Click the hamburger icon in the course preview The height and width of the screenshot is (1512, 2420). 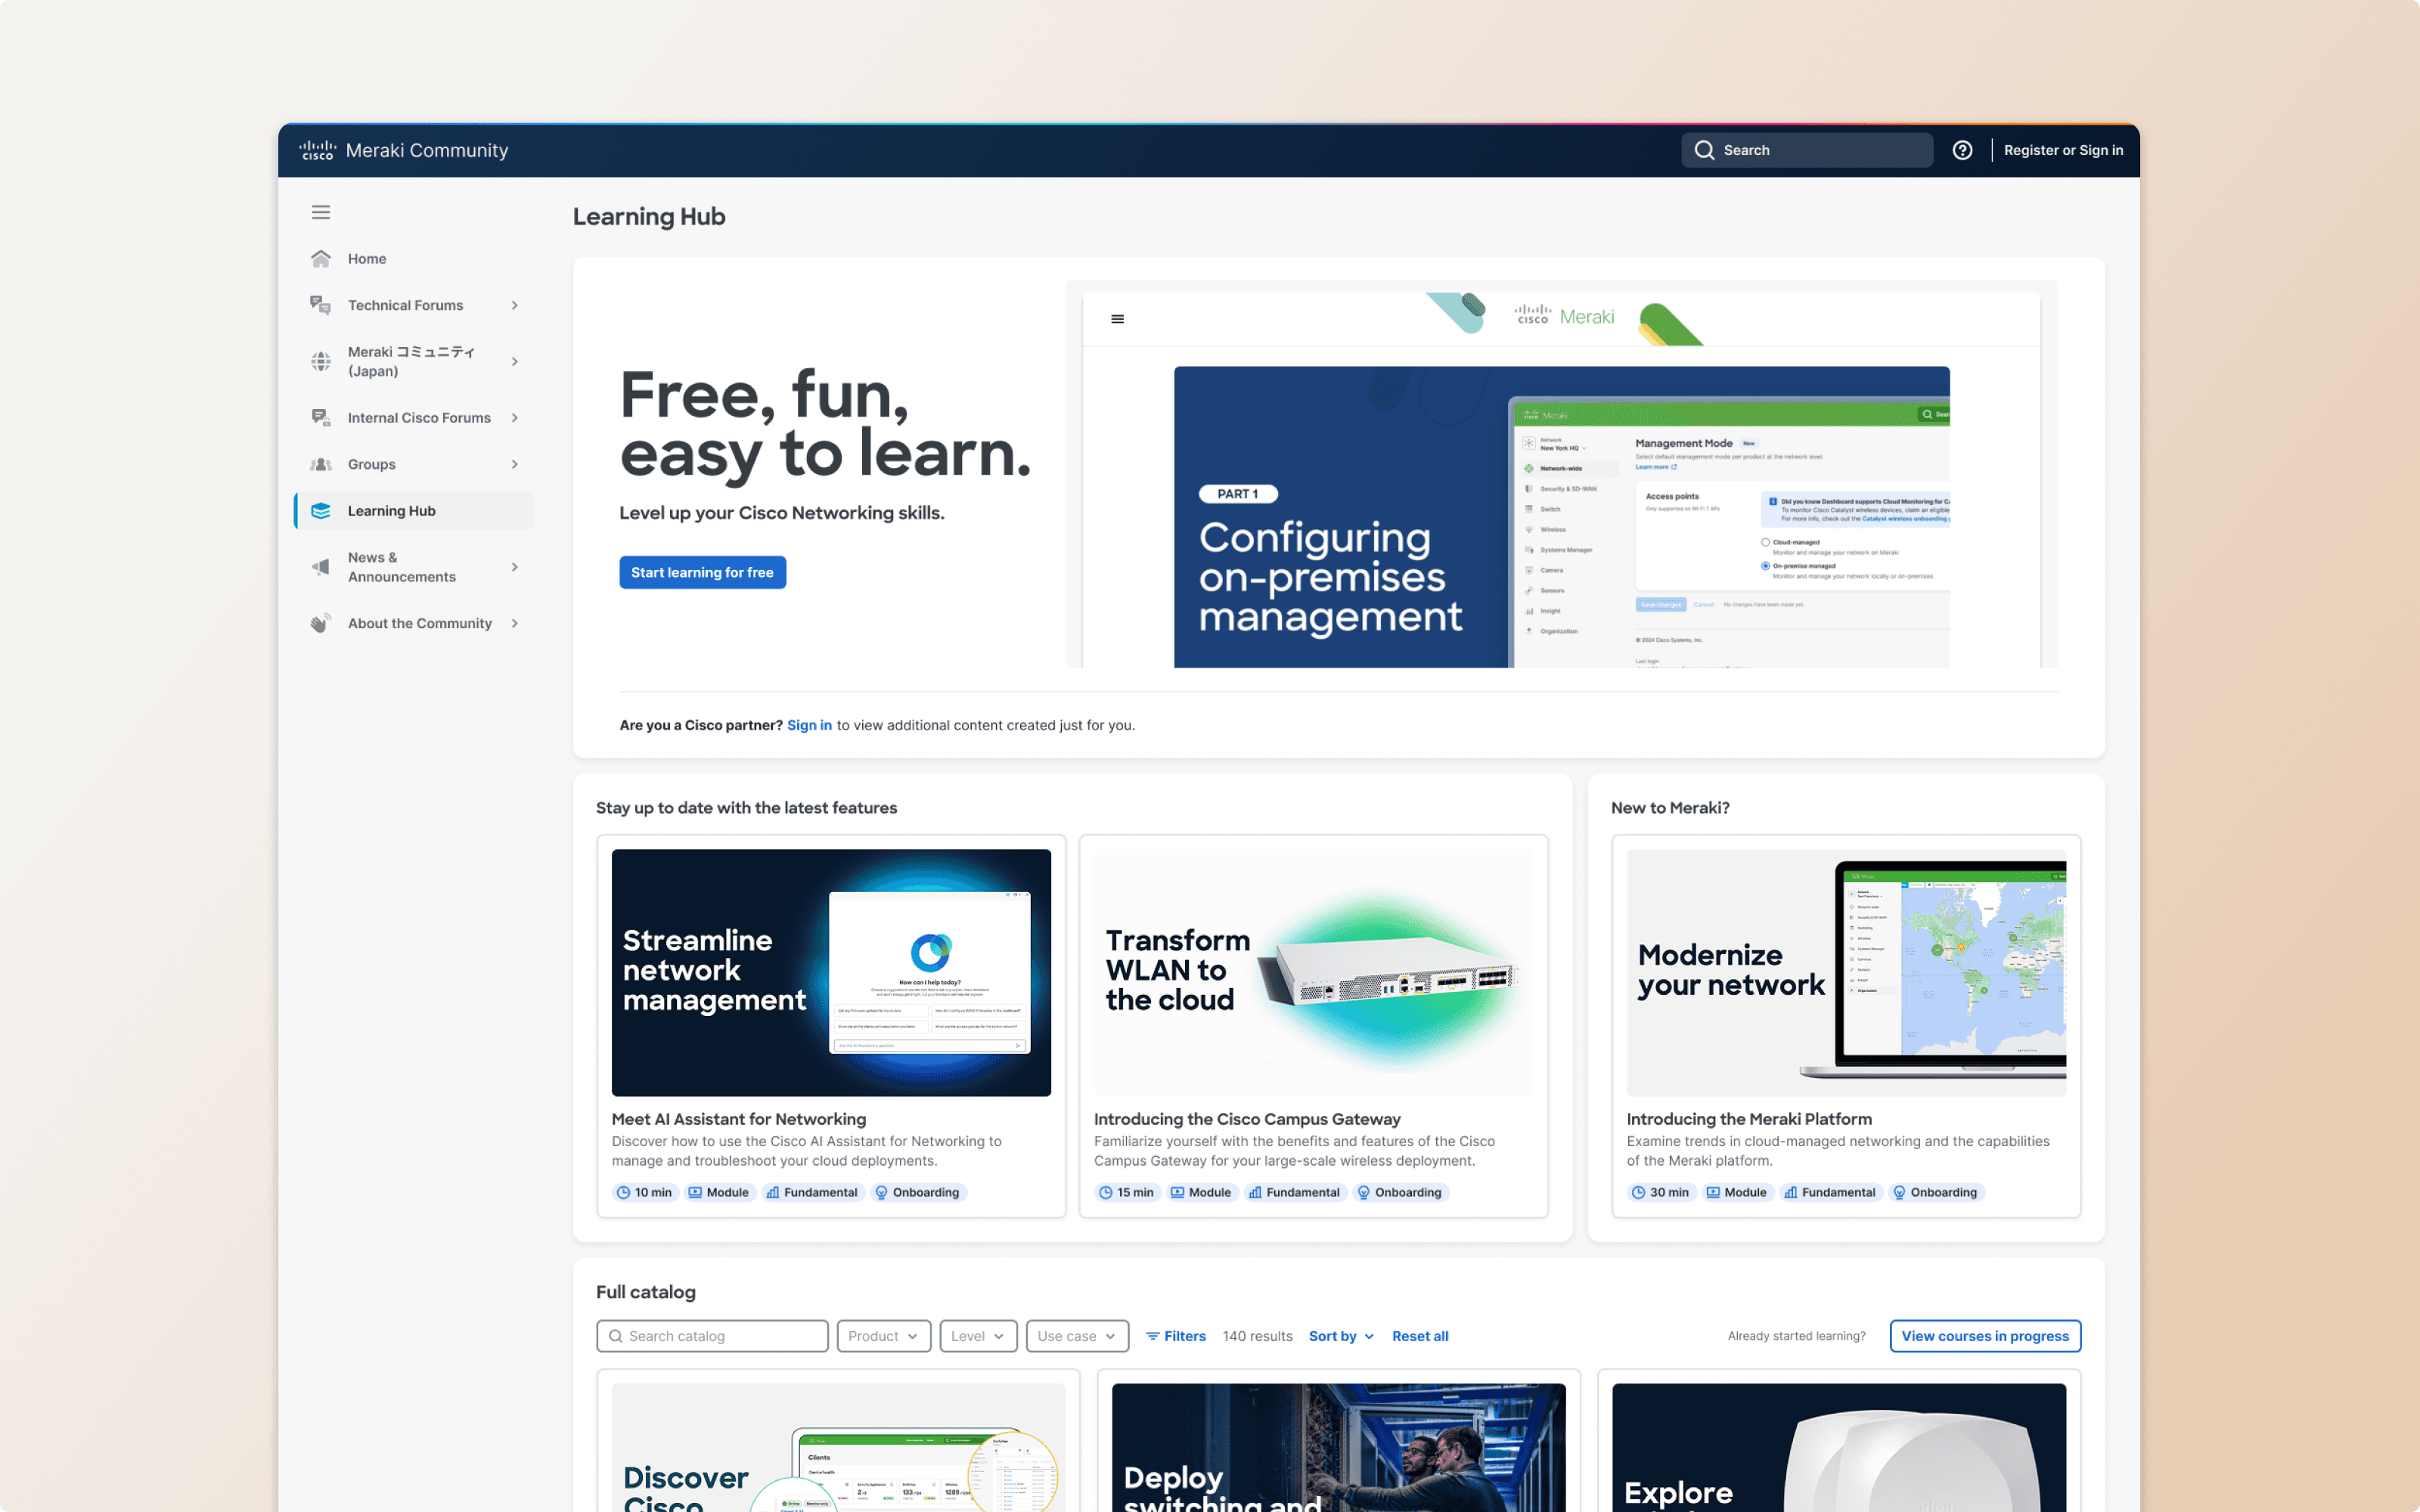(1117, 319)
